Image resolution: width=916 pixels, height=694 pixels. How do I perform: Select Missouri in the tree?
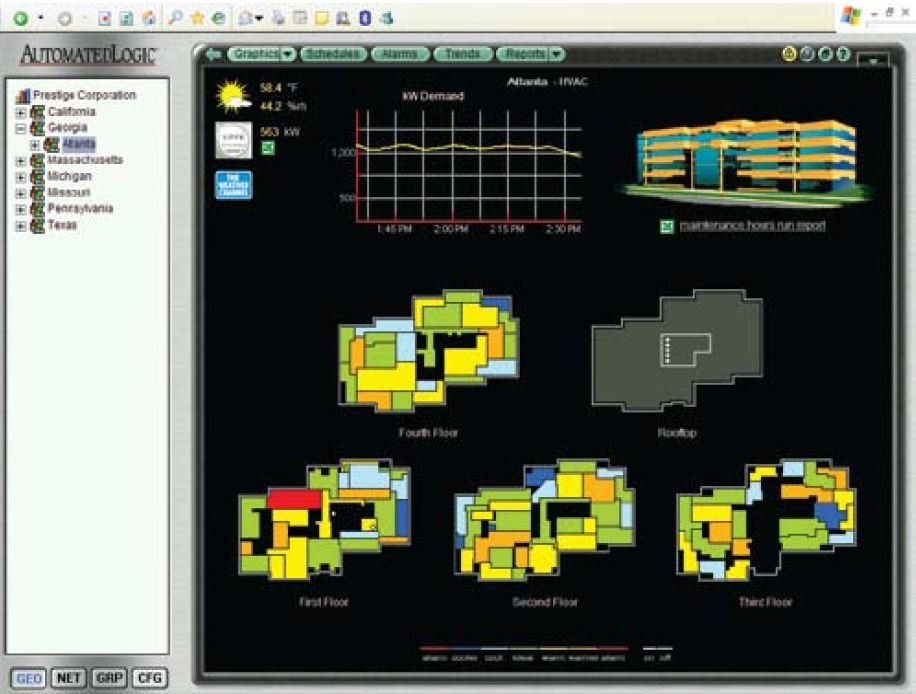[x=69, y=192]
